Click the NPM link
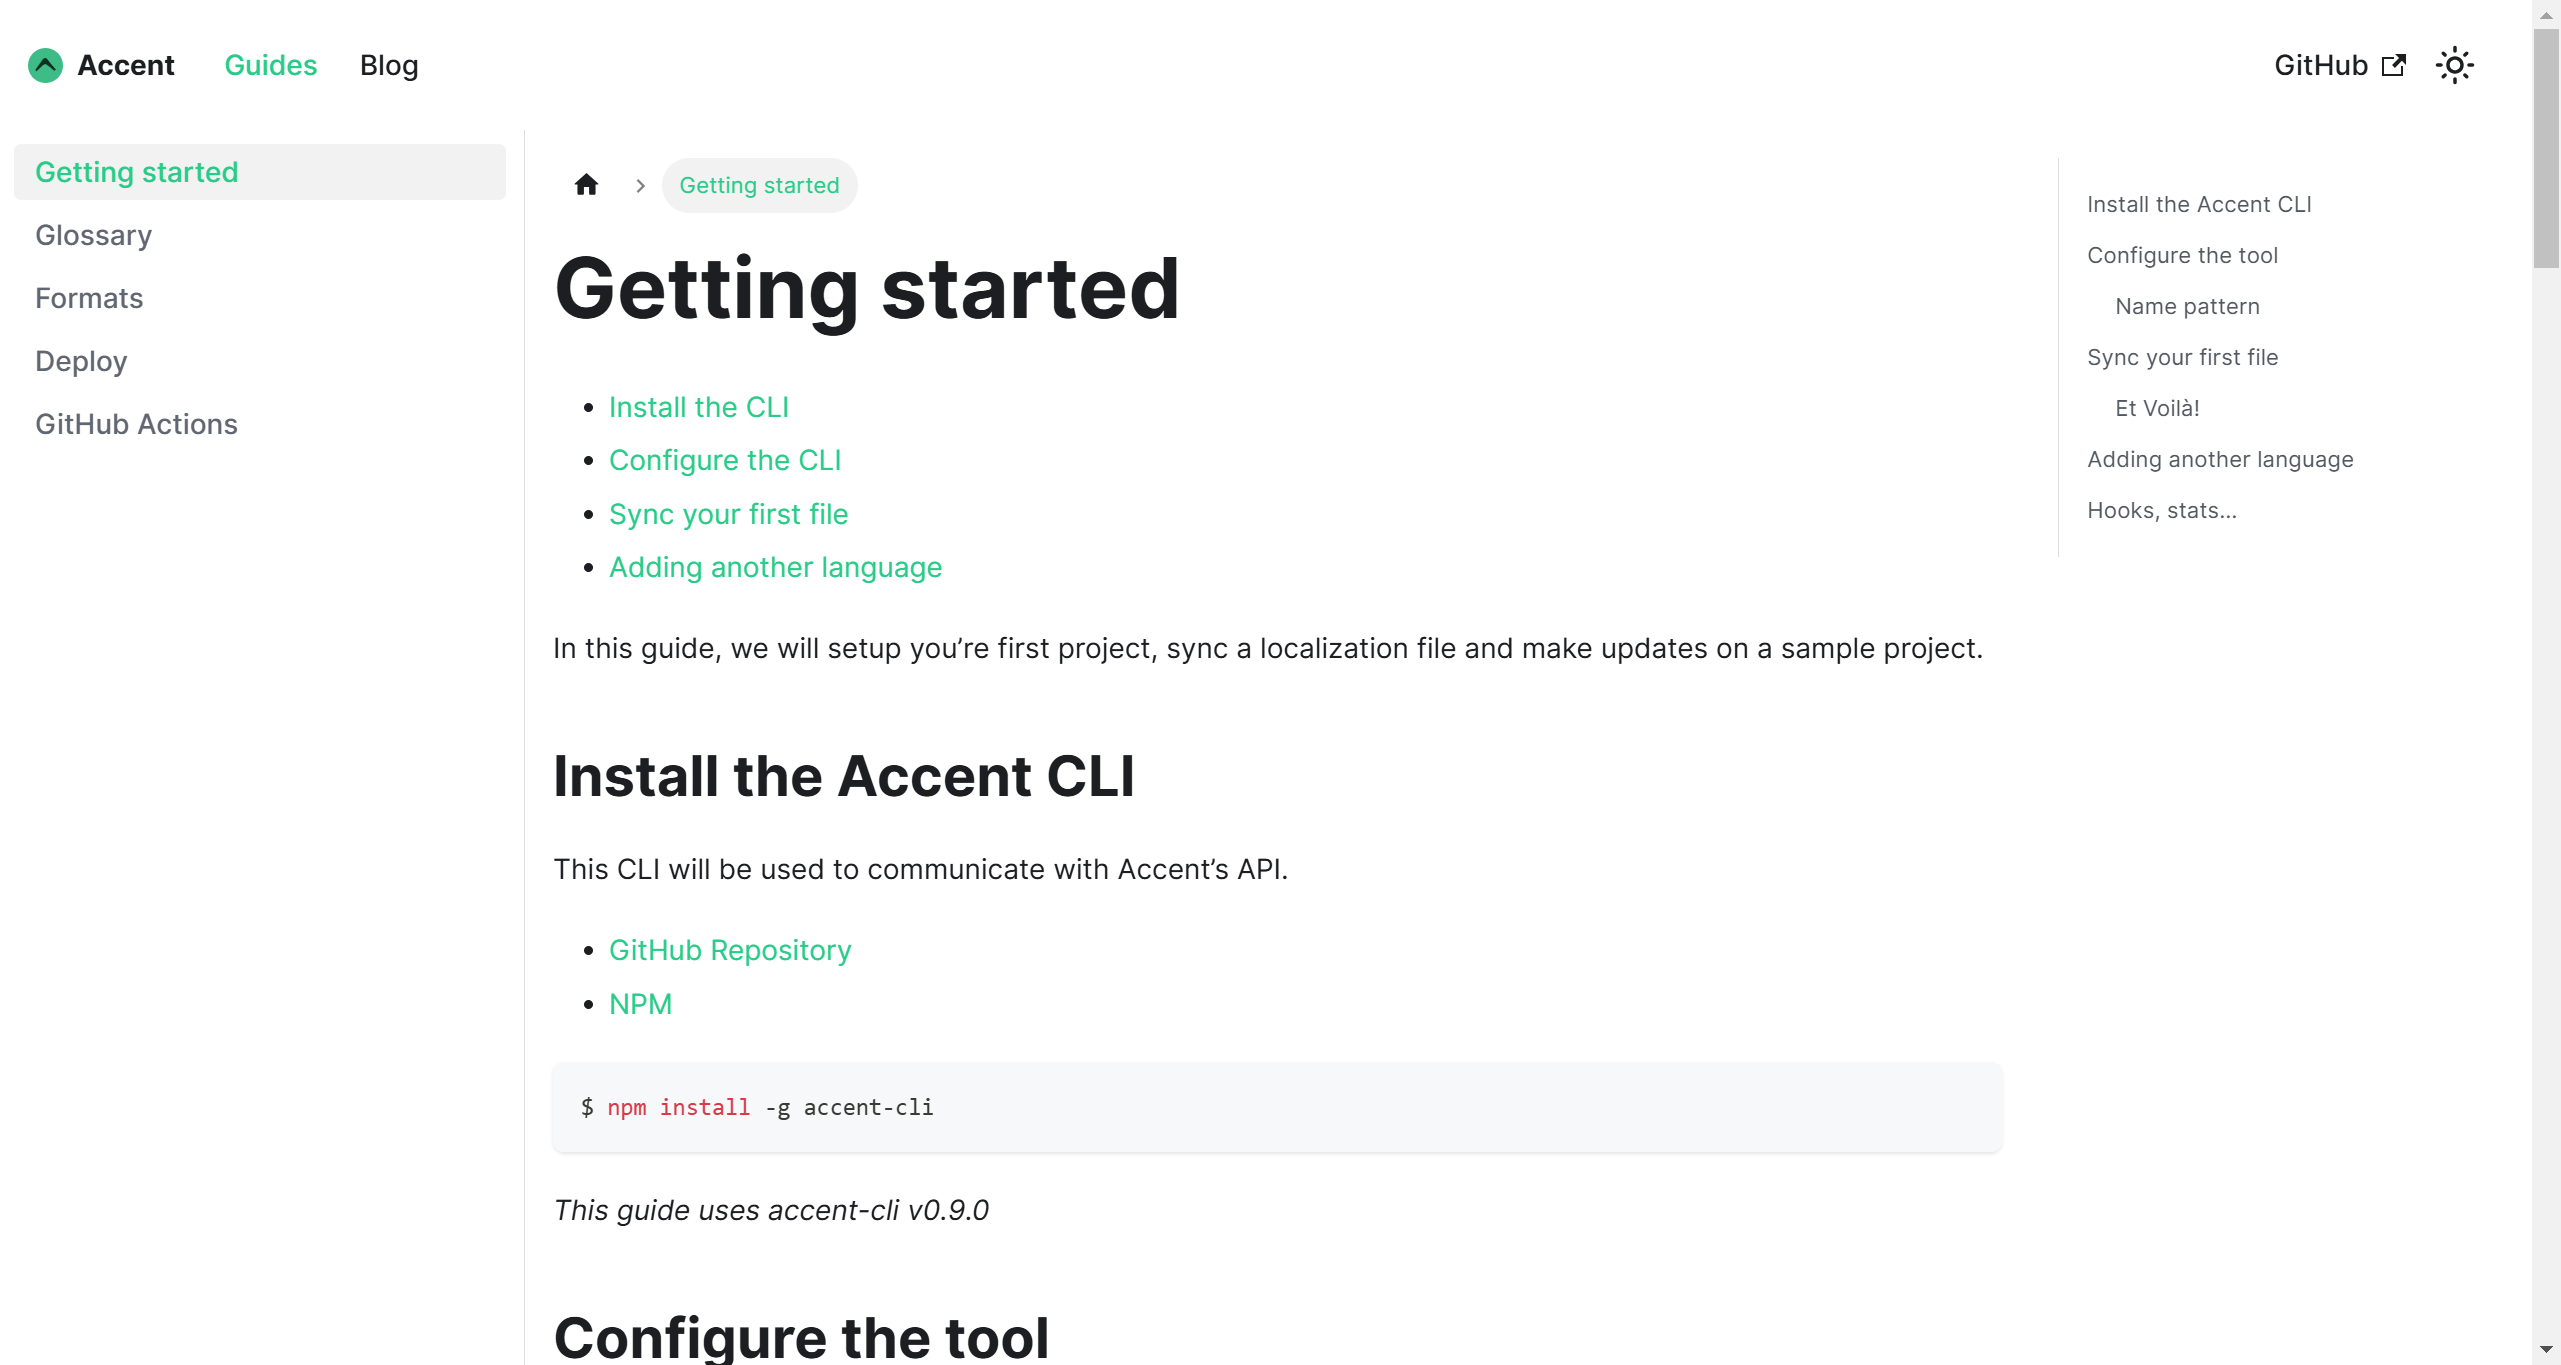The height and width of the screenshot is (1365, 2561). [640, 1004]
